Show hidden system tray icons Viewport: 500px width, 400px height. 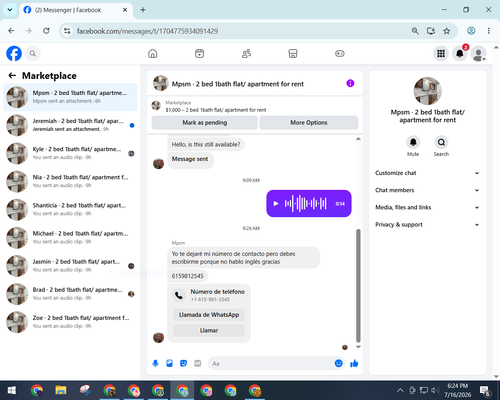(400, 390)
